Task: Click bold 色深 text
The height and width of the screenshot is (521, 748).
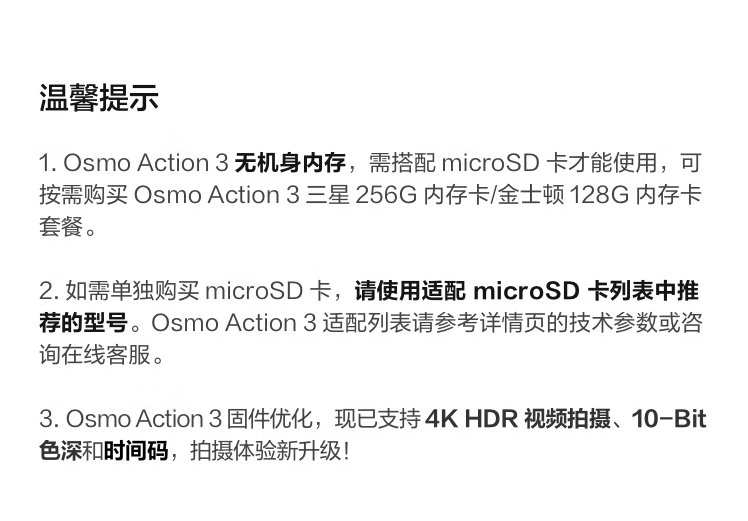Action: point(61,450)
